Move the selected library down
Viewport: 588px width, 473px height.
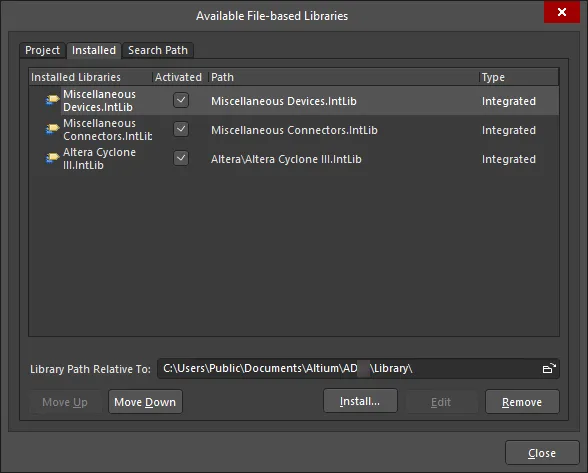tap(145, 402)
